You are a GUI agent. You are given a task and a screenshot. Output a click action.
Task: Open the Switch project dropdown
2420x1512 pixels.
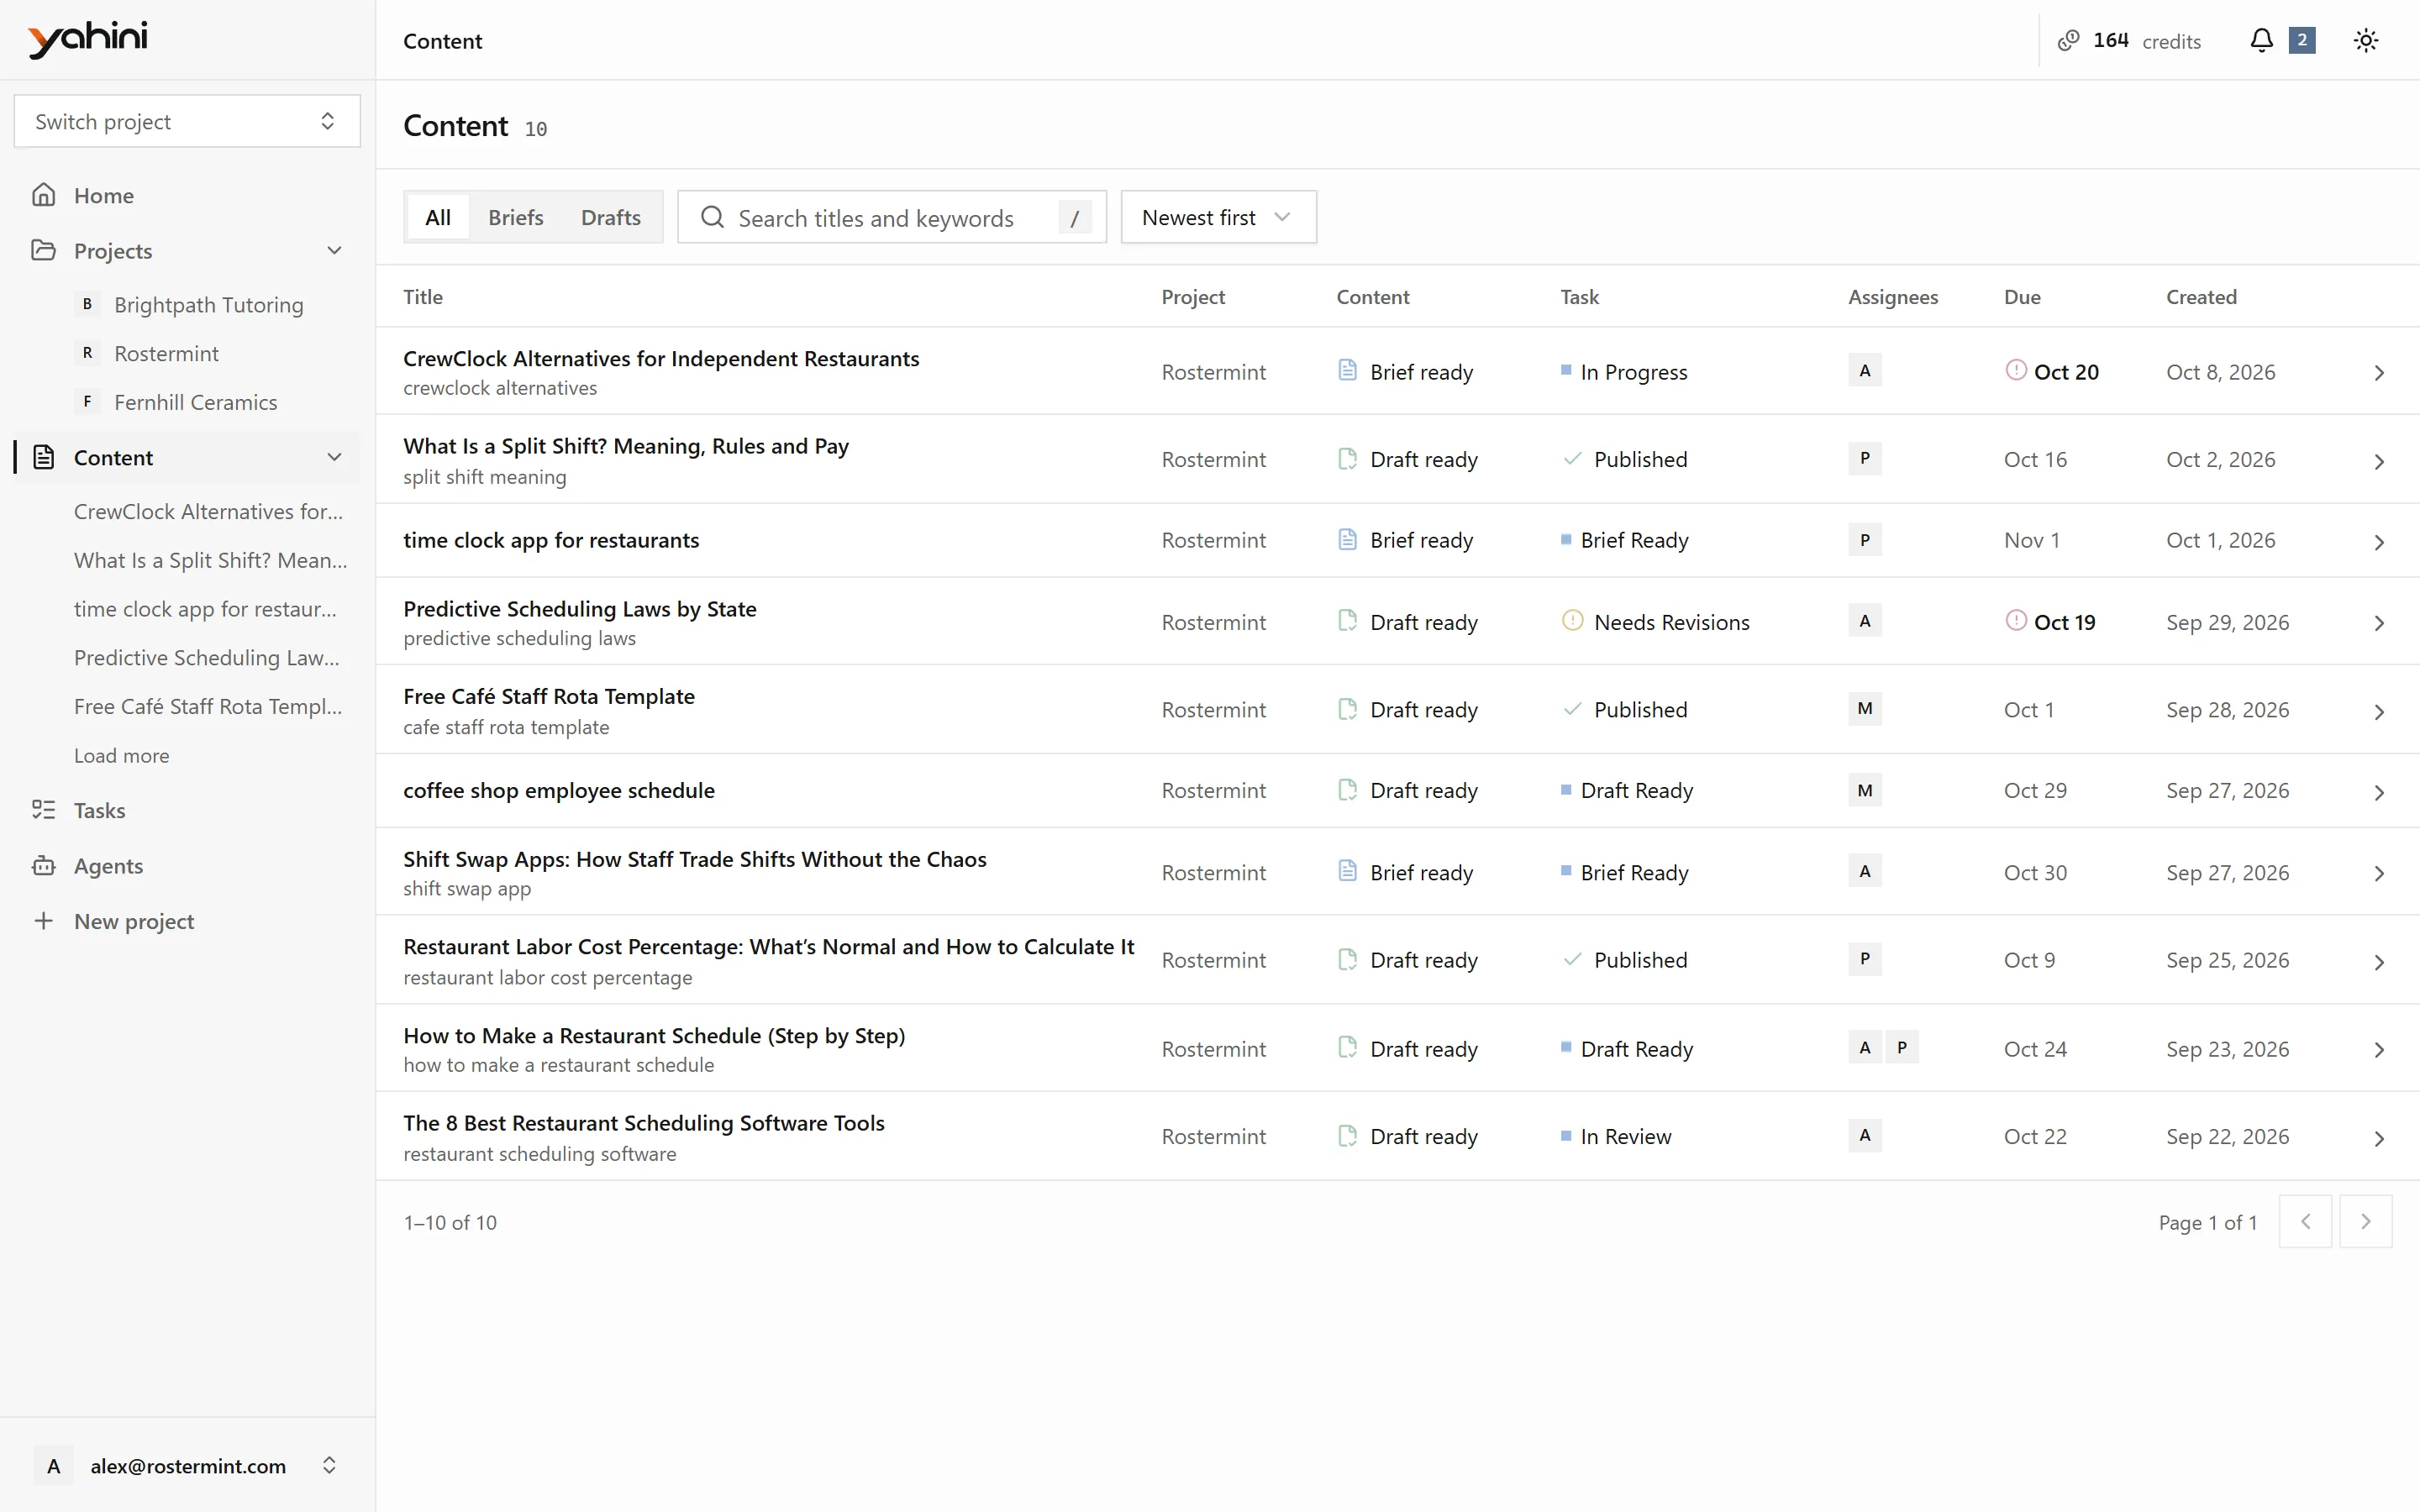187,121
